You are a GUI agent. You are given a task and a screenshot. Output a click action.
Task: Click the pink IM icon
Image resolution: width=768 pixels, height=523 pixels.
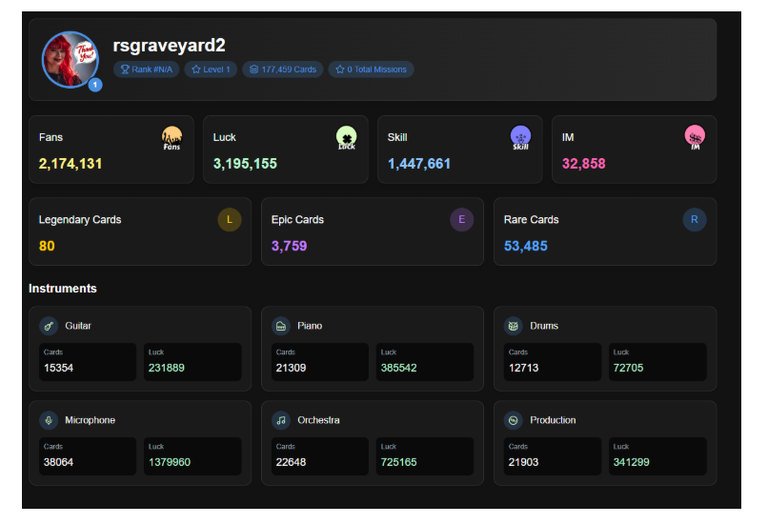coord(695,138)
